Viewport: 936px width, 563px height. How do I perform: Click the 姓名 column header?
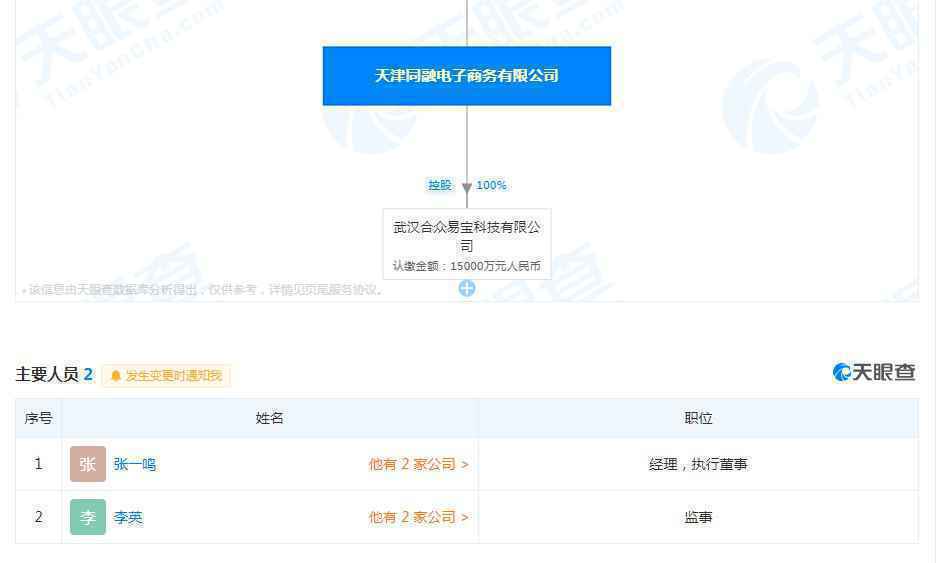pyautogui.click(x=269, y=418)
